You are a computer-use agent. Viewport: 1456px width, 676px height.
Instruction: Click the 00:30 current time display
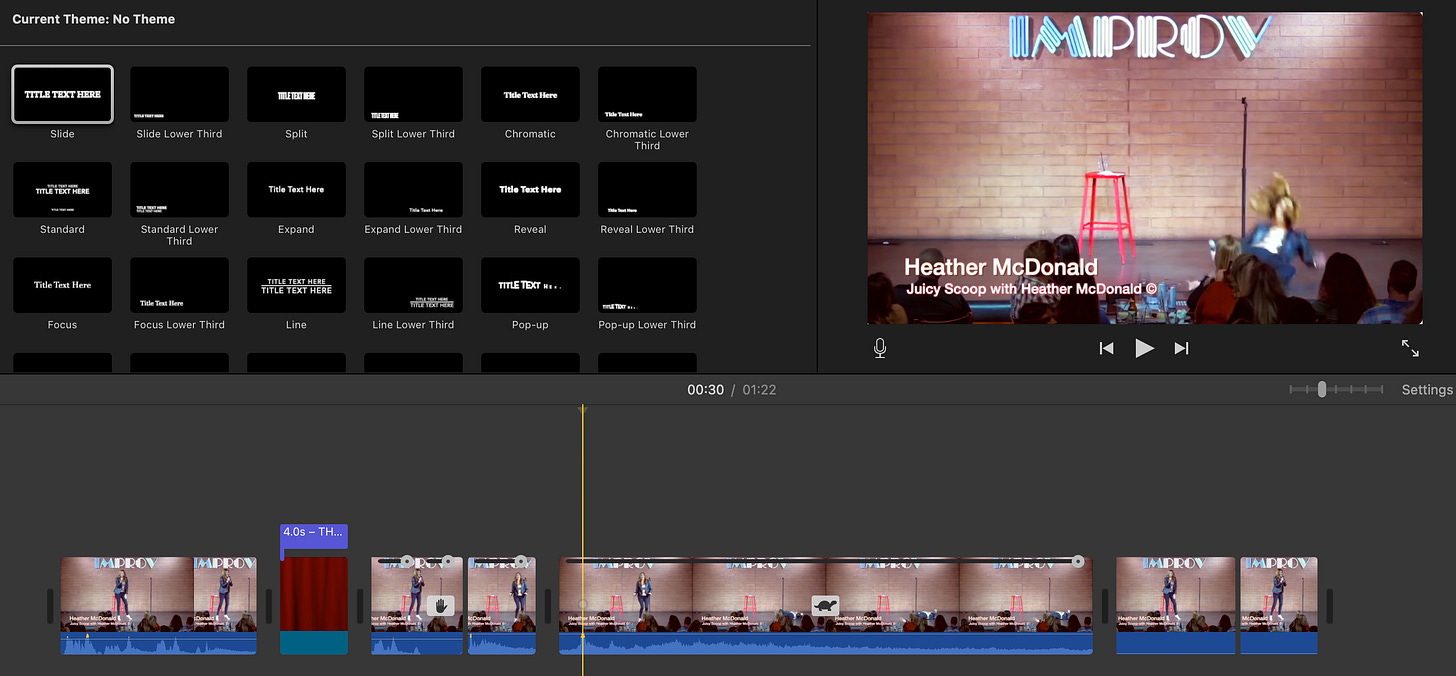pyautogui.click(x=705, y=390)
